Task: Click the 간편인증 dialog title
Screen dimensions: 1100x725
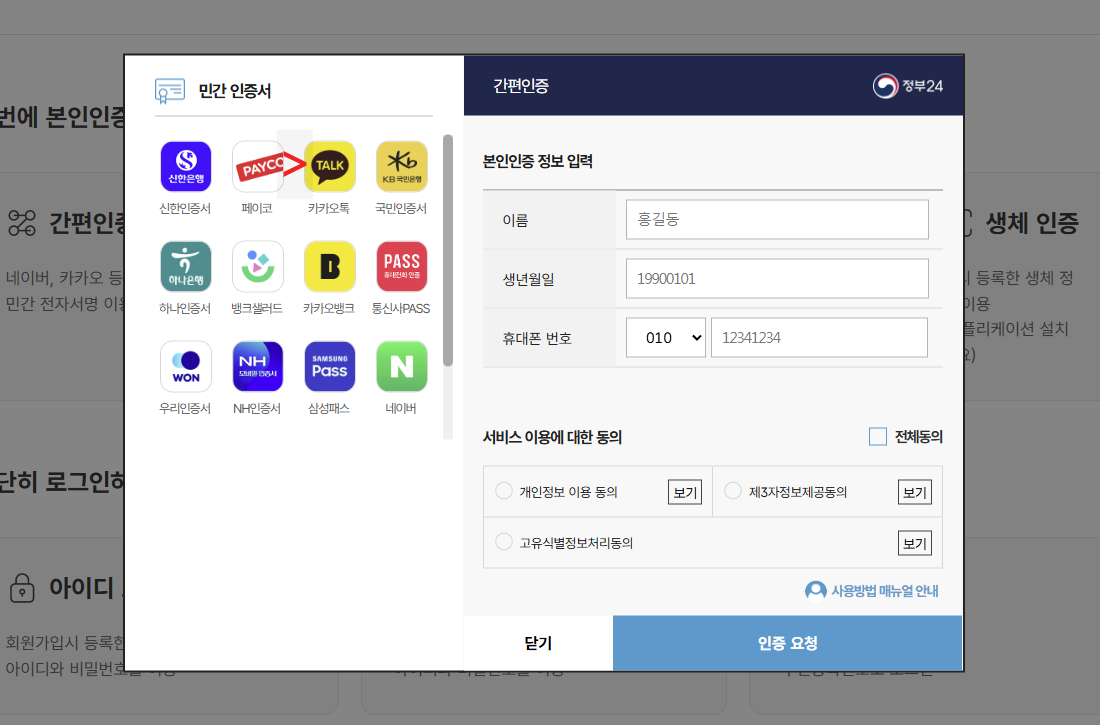Action: (x=521, y=86)
